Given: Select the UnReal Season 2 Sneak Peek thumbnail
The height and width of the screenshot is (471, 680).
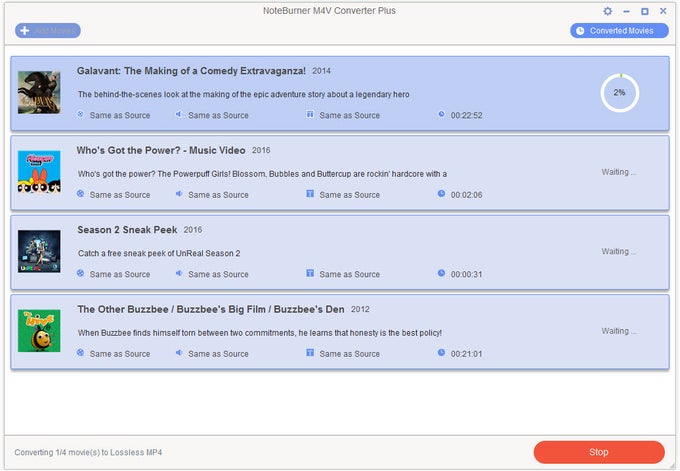Looking at the screenshot, I should click(39, 251).
